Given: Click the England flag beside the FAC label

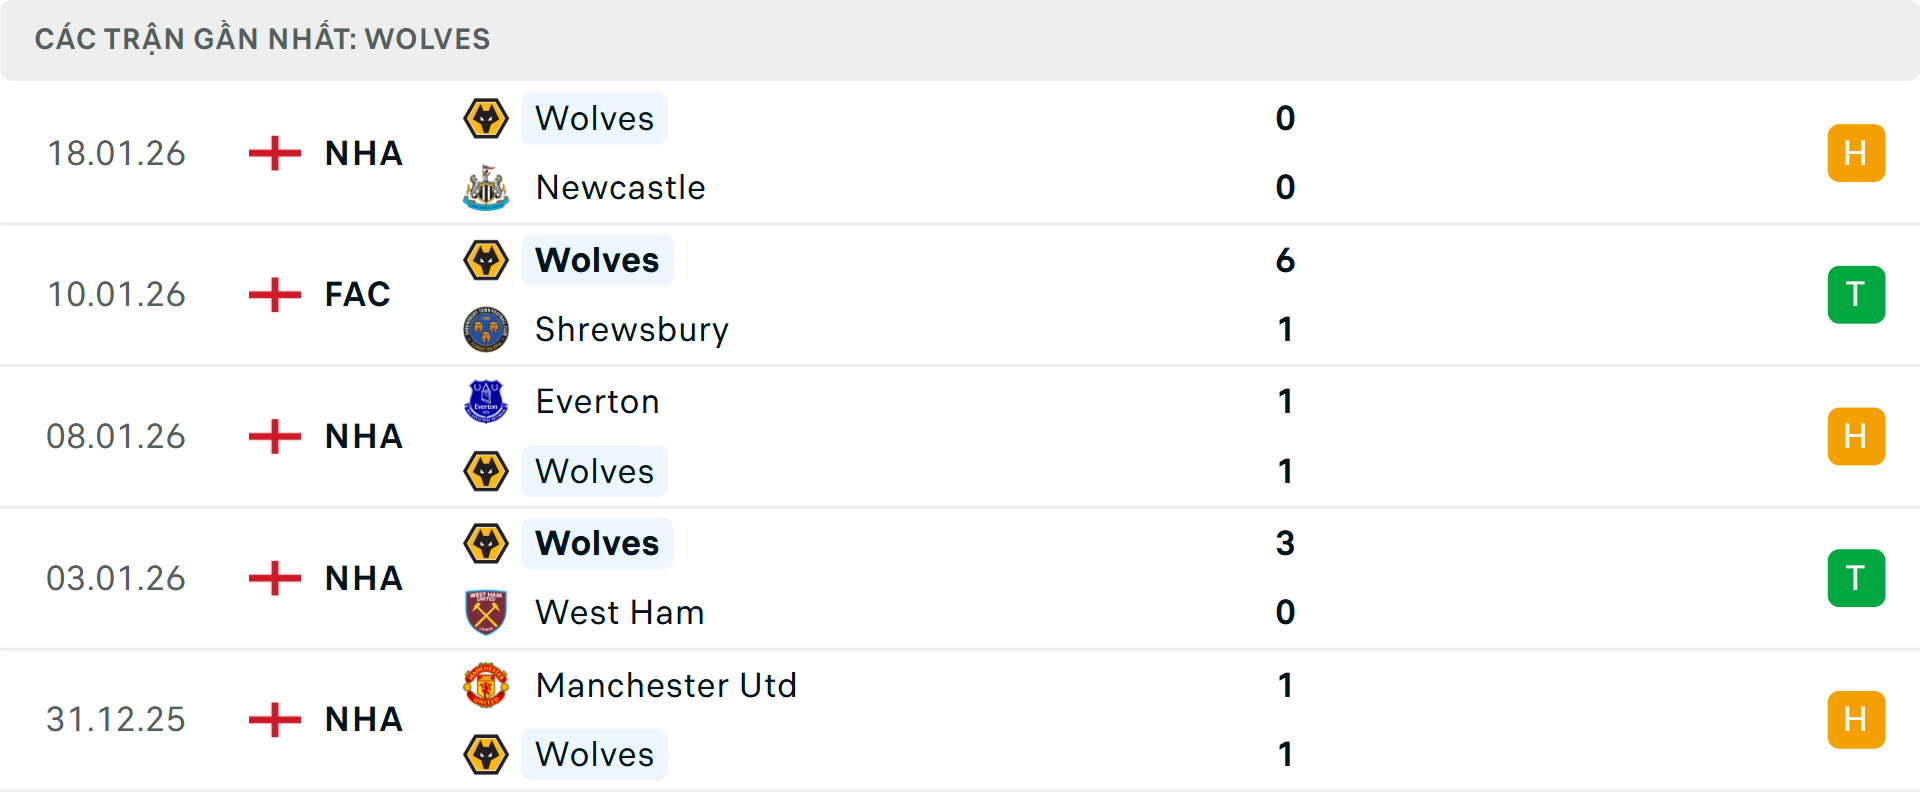Looking at the screenshot, I should (273, 294).
